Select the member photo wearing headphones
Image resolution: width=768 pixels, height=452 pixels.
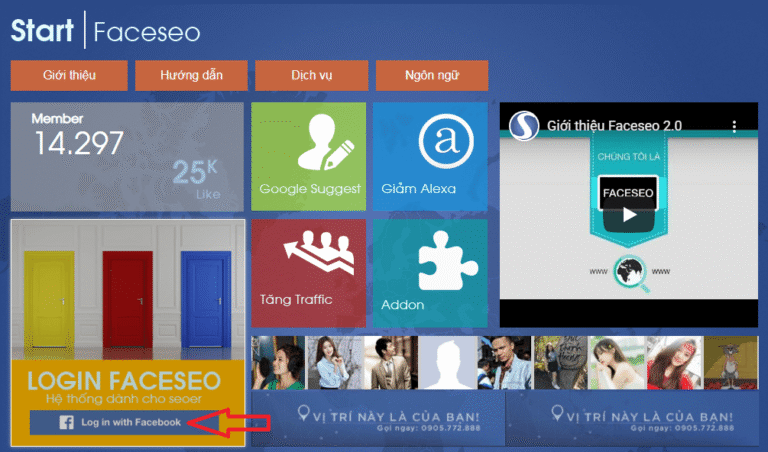pyautogui.click(x=278, y=363)
